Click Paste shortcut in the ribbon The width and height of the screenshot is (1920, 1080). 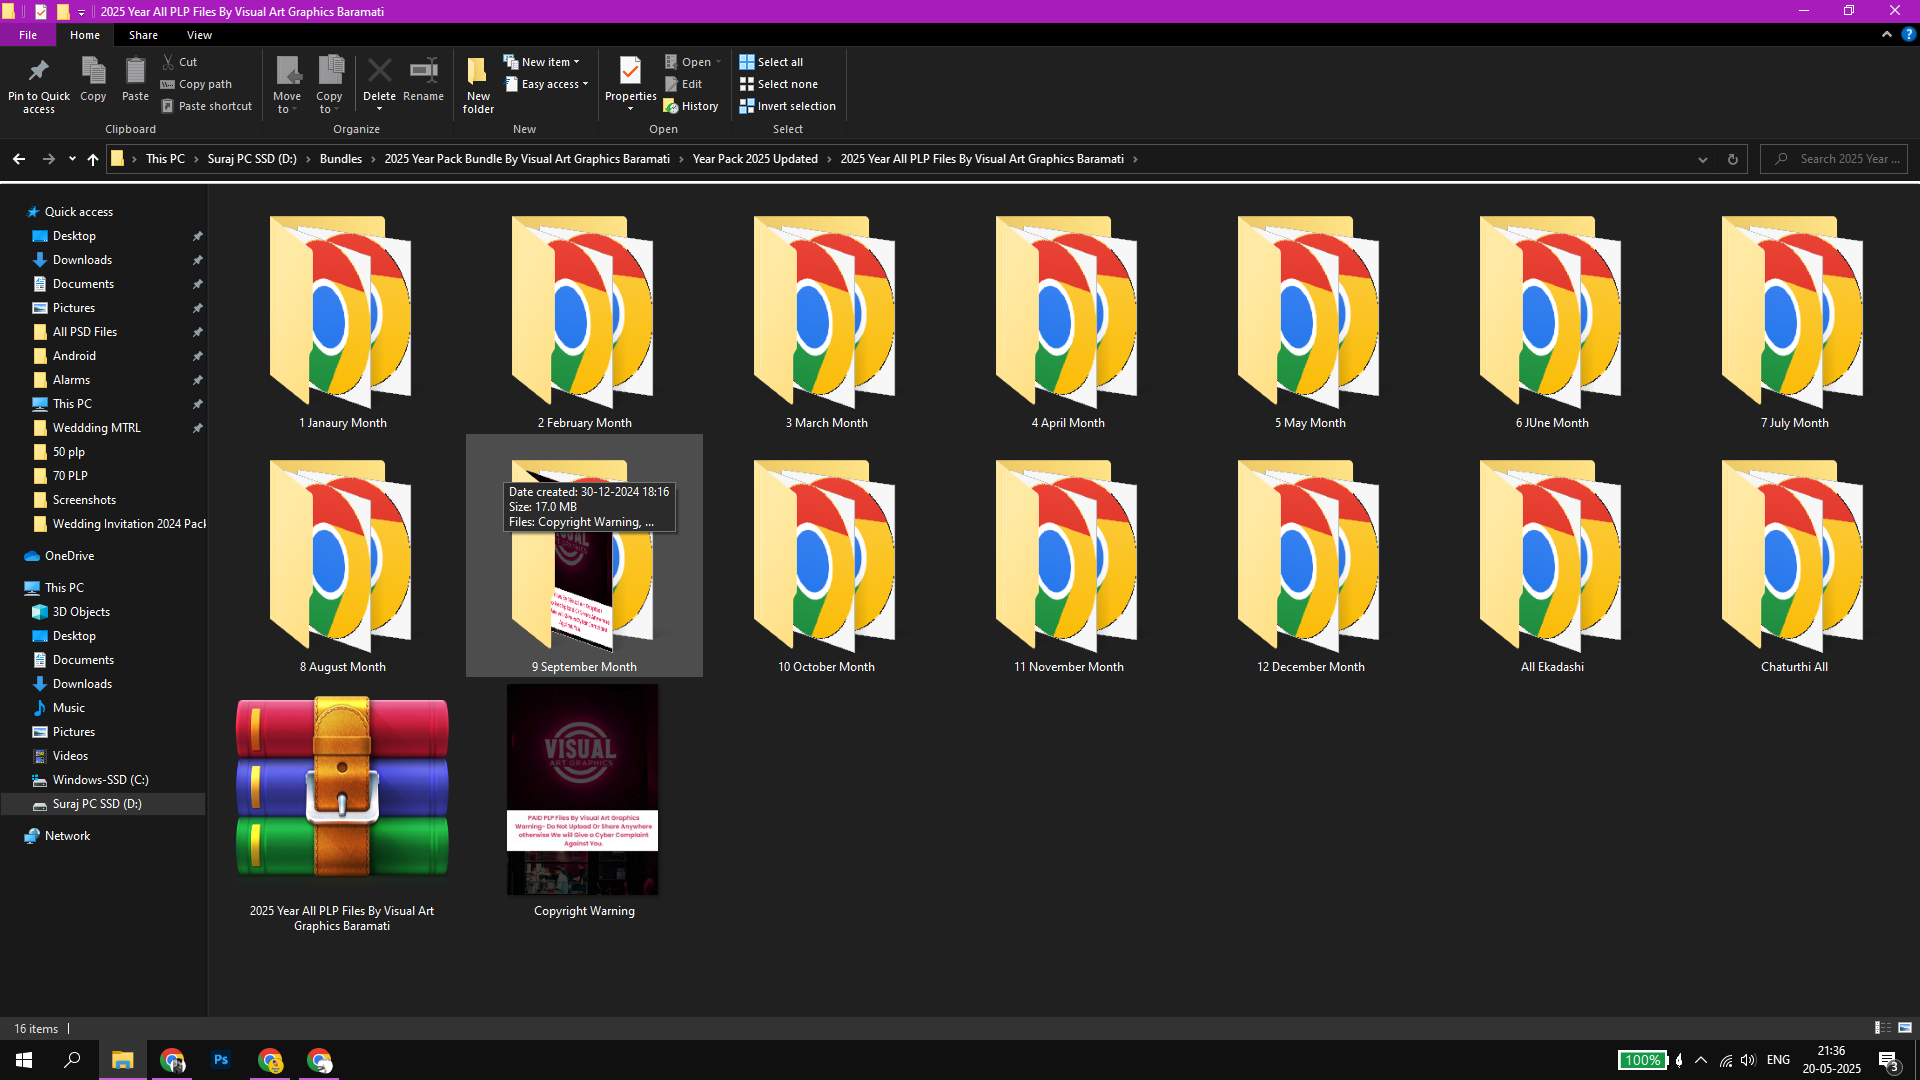(207, 106)
